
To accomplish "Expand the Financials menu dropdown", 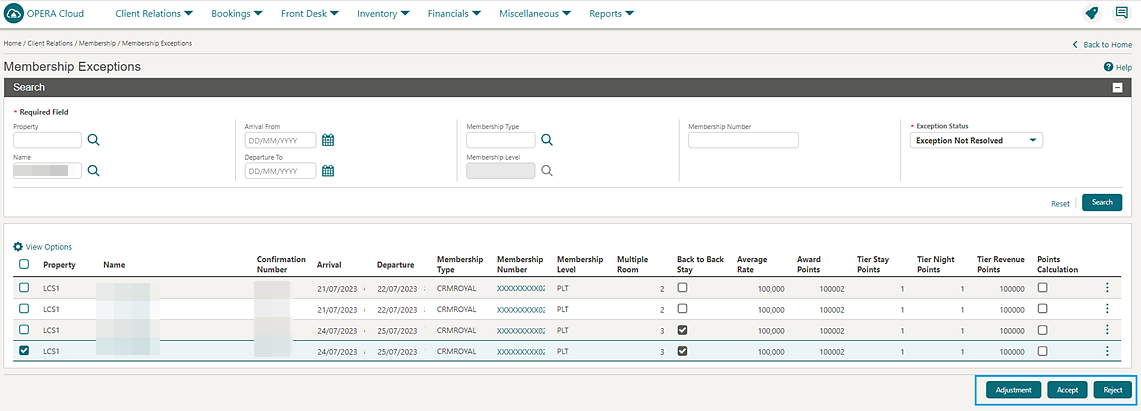I will (454, 14).
